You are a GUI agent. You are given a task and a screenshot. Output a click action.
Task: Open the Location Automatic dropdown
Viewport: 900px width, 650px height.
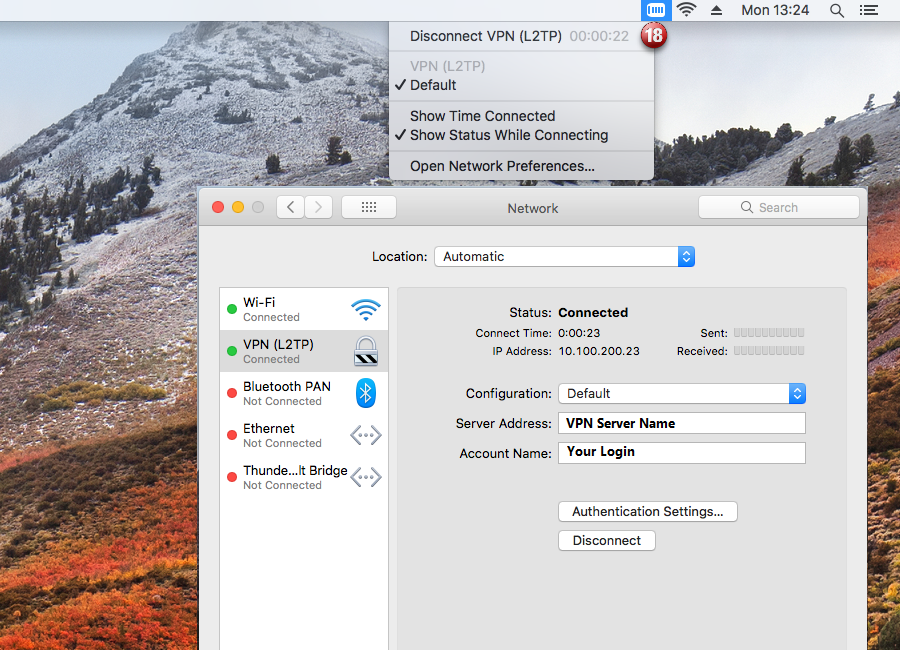coord(564,257)
